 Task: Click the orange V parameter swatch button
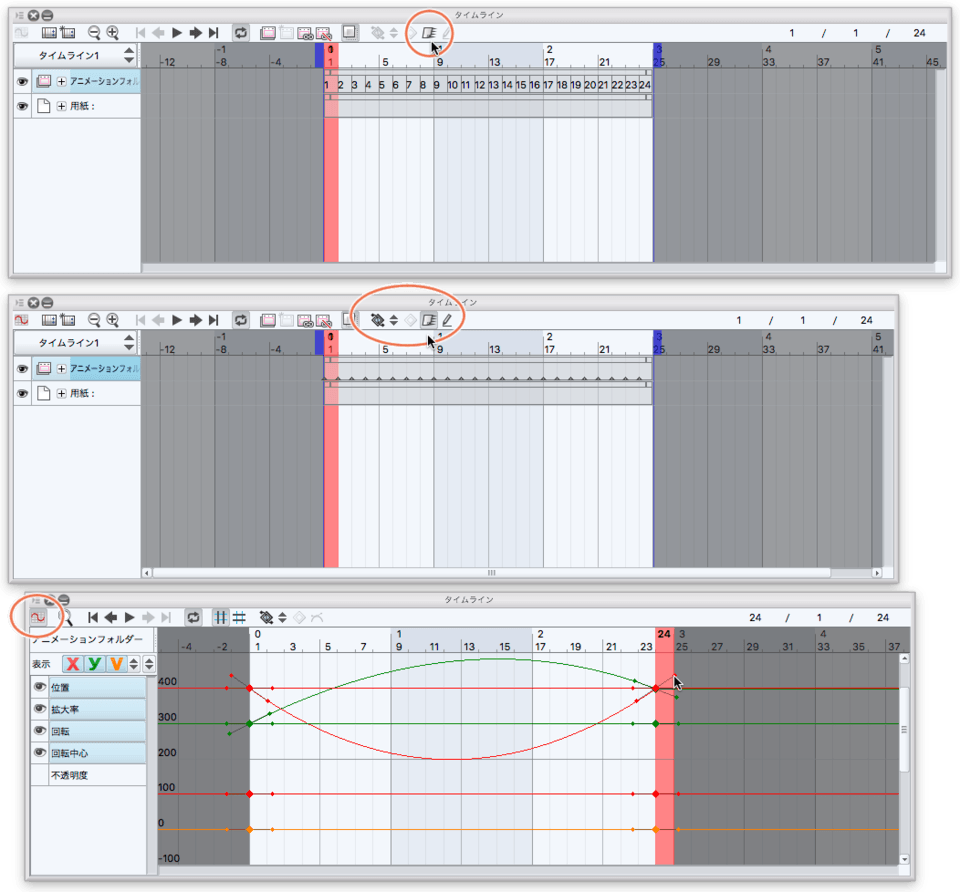click(118, 663)
